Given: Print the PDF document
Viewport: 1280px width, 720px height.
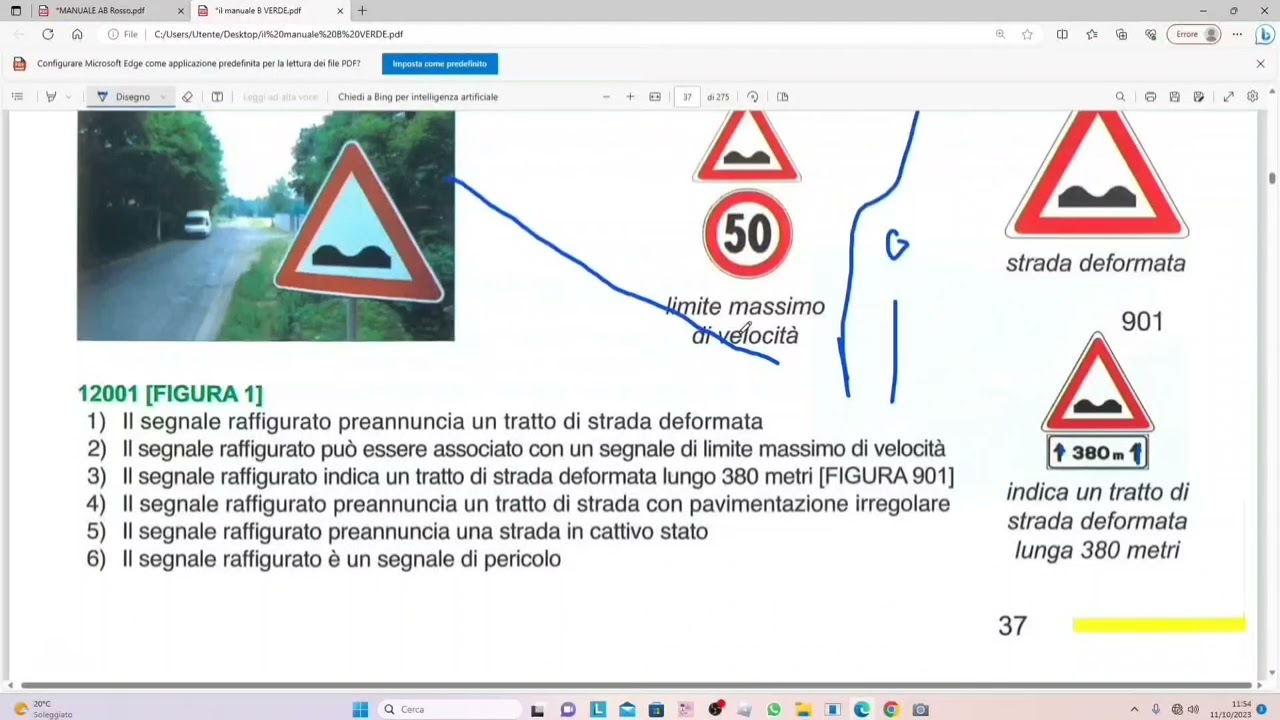Looking at the screenshot, I should pyautogui.click(x=1150, y=97).
